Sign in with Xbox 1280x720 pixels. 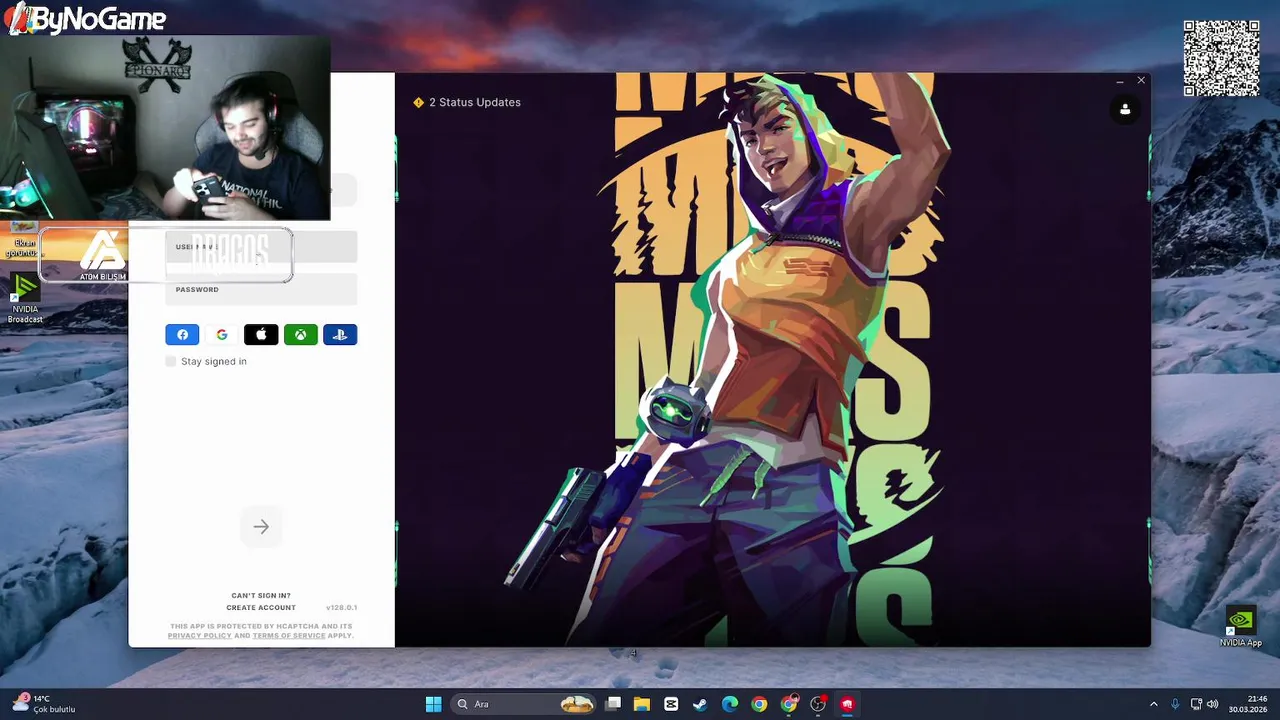coord(301,335)
